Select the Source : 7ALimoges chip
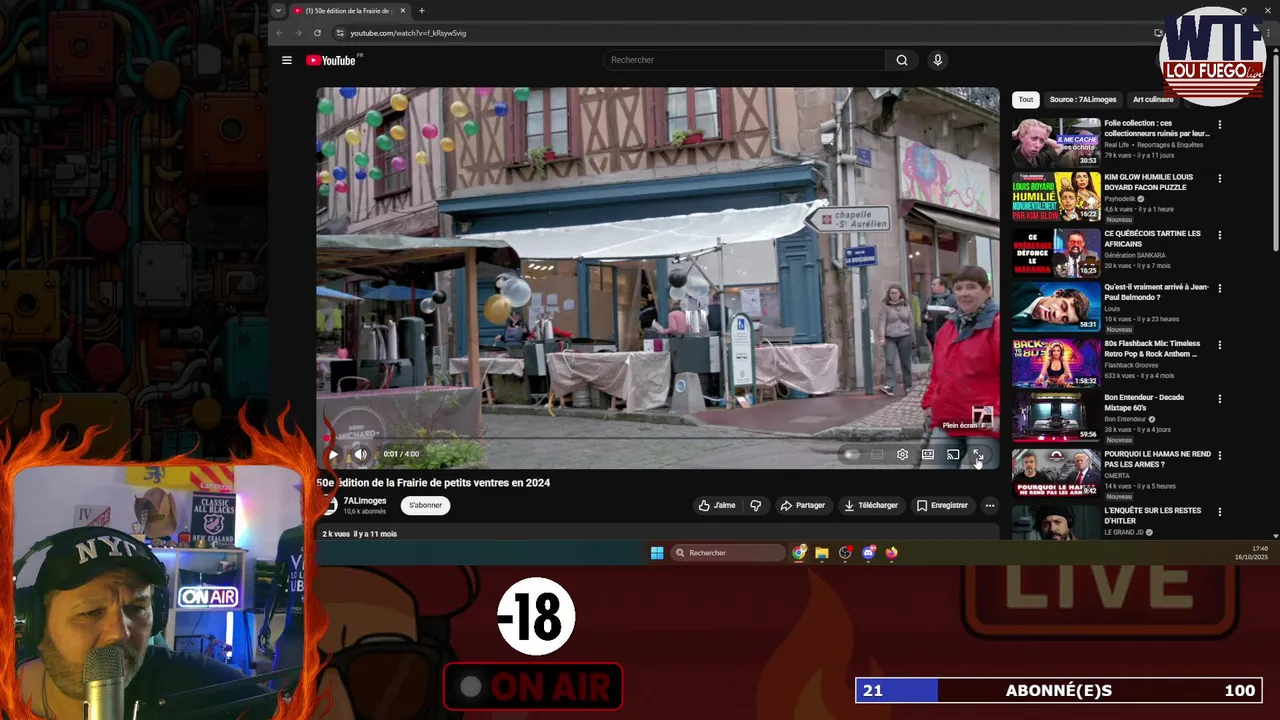The width and height of the screenshot is (1280, 720). coord(1083,99)
